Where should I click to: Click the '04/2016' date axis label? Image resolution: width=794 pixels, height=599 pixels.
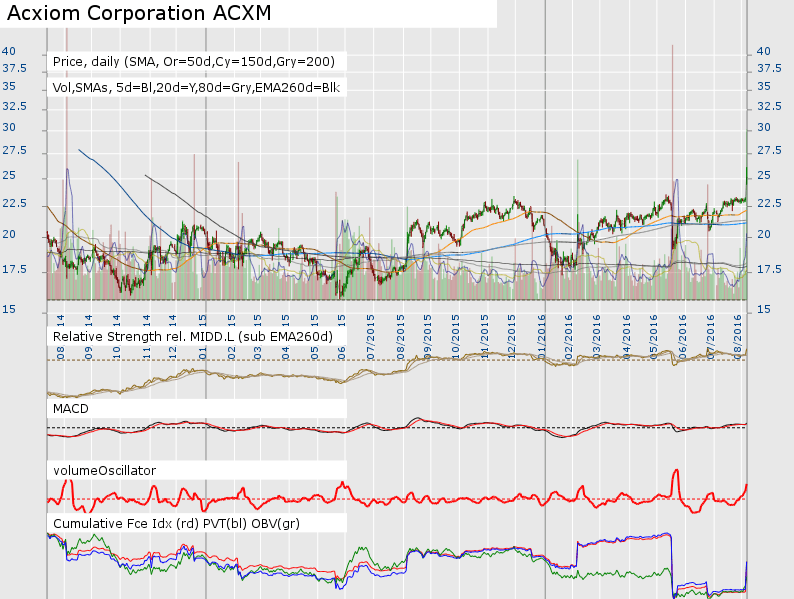click(626, 337)
